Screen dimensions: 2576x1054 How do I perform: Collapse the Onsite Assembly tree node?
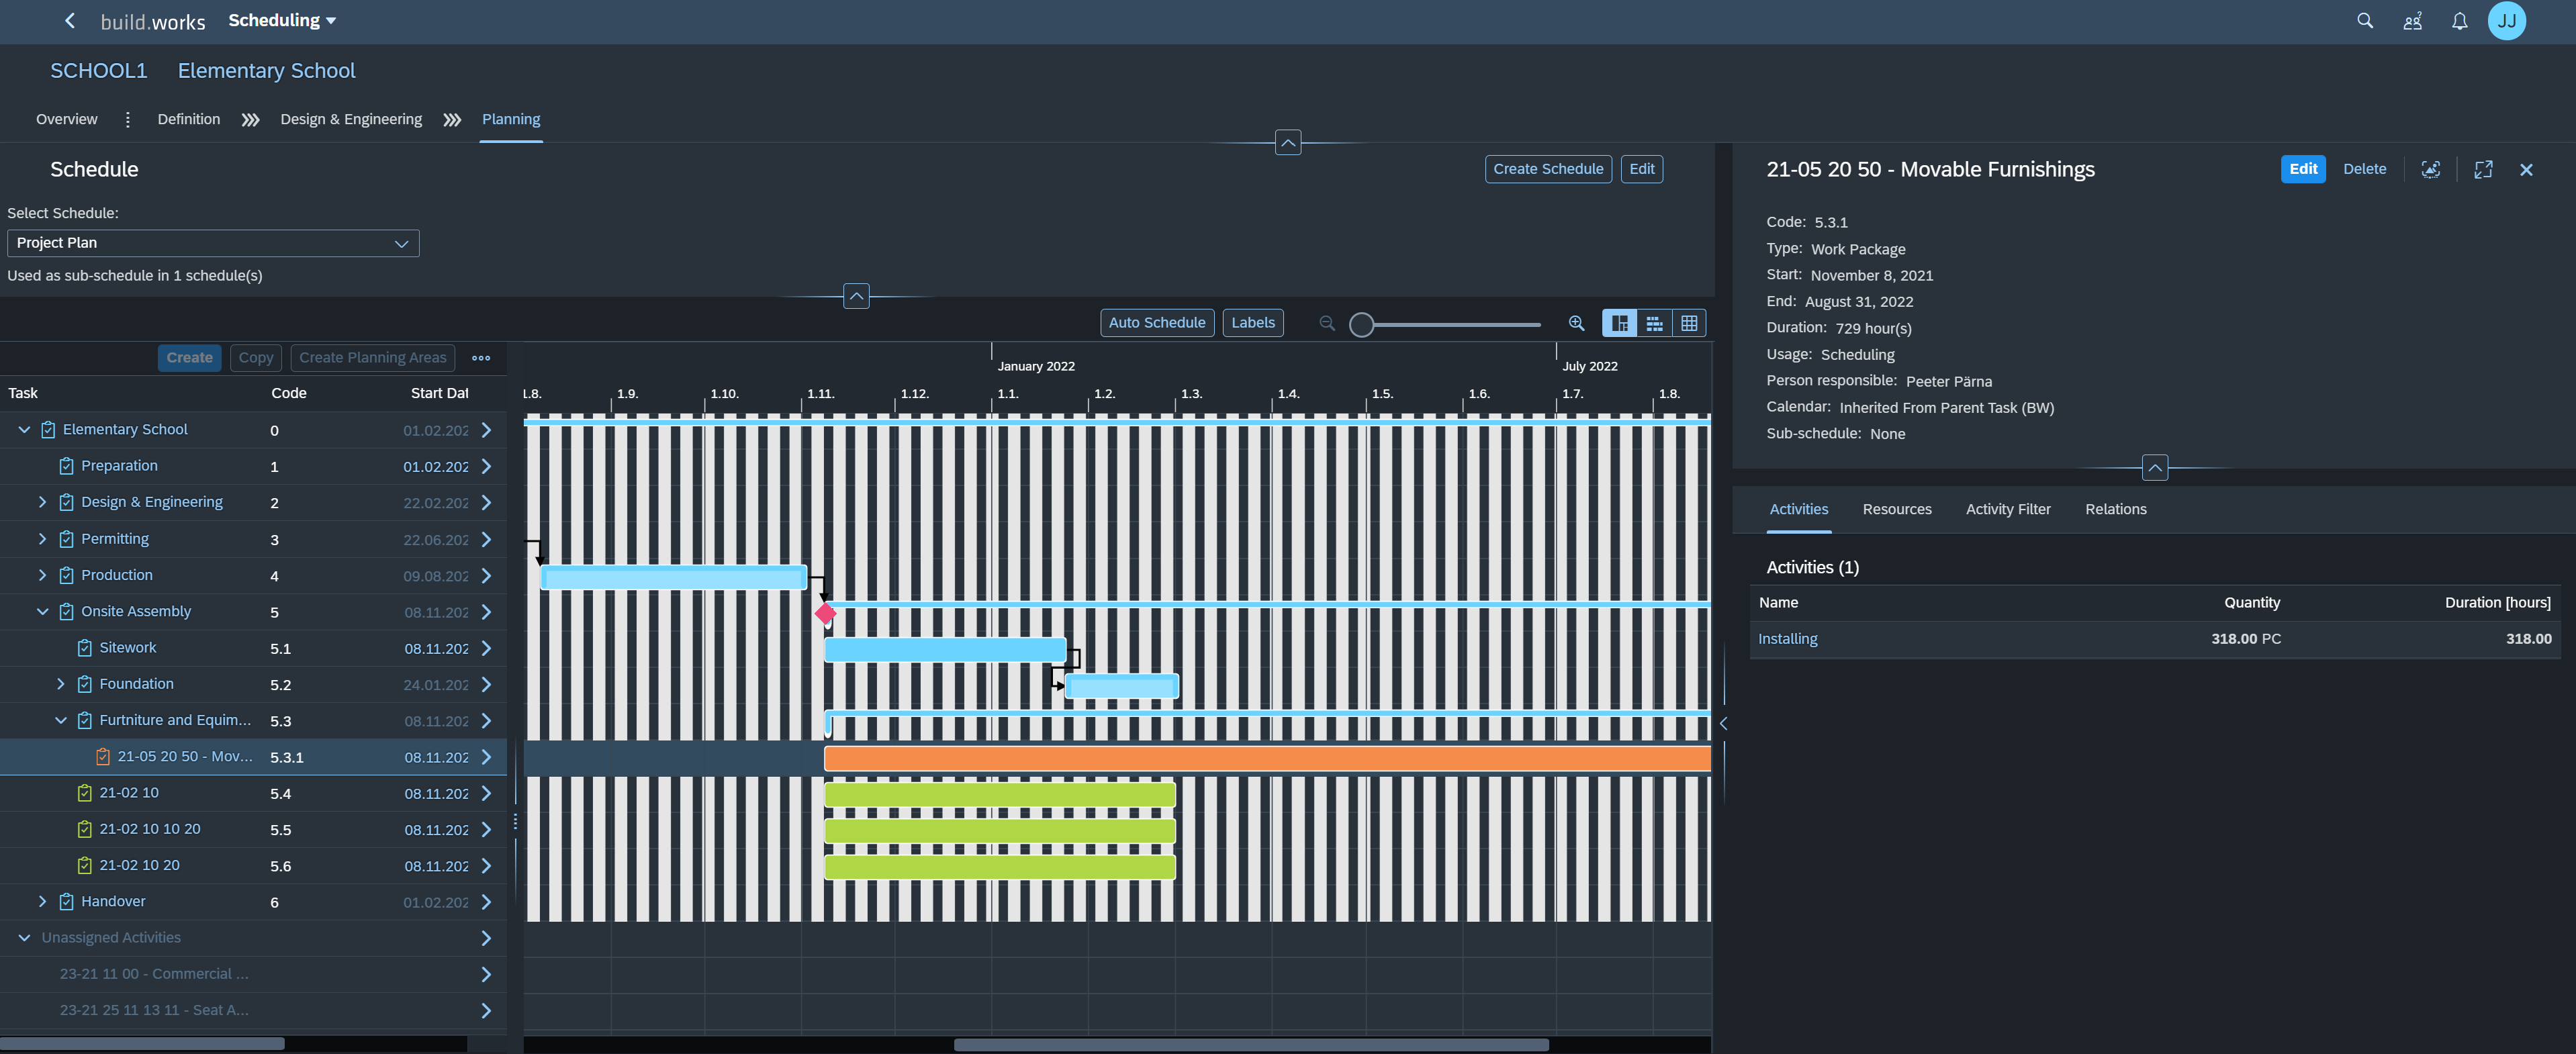[x=42, y=612]
